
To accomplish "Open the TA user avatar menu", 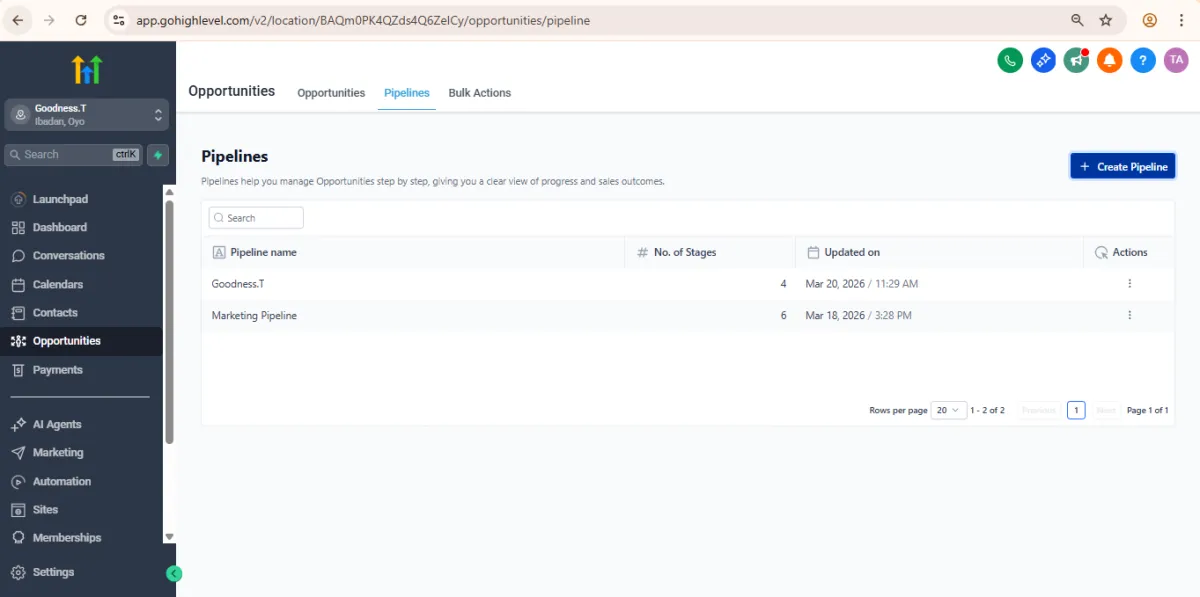I will pyautogui.click(x=1176, y=61).
